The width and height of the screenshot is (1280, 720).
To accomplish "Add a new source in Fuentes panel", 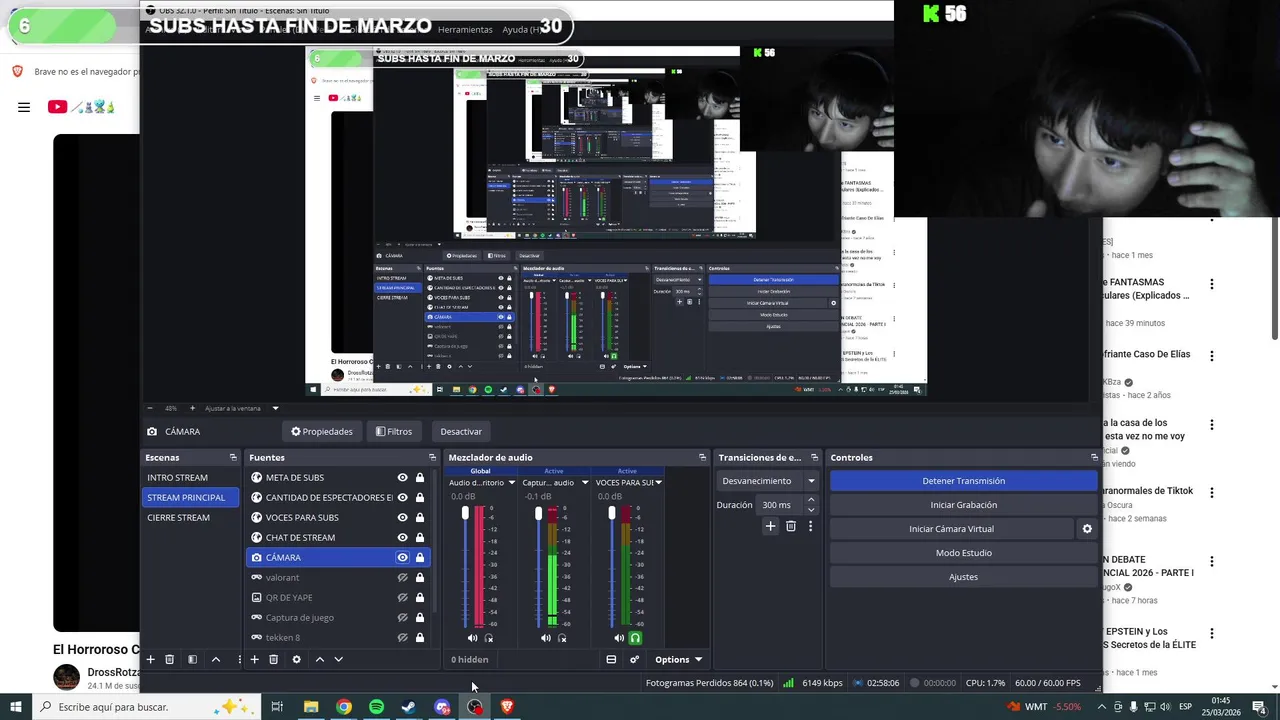I will coord(254,659).
